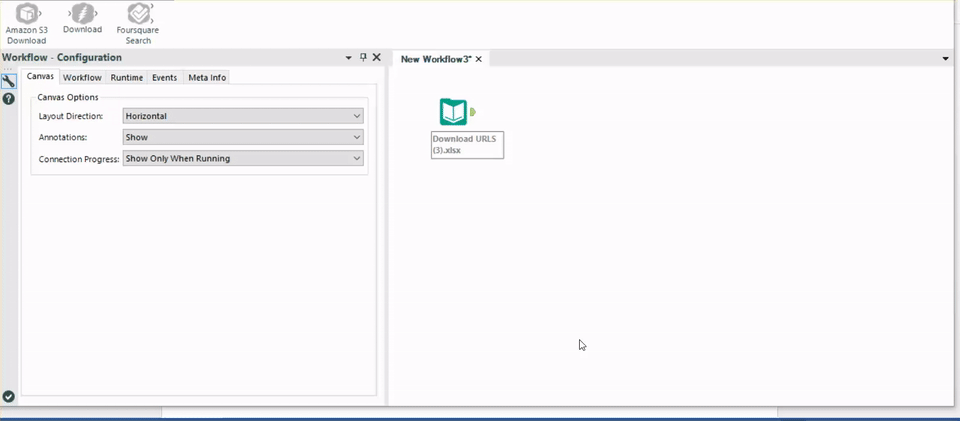This screenshot has width=960, height=421.
Task: Switch to the Workflow tab
Action: pyautogui.click(x=83, y=78)
